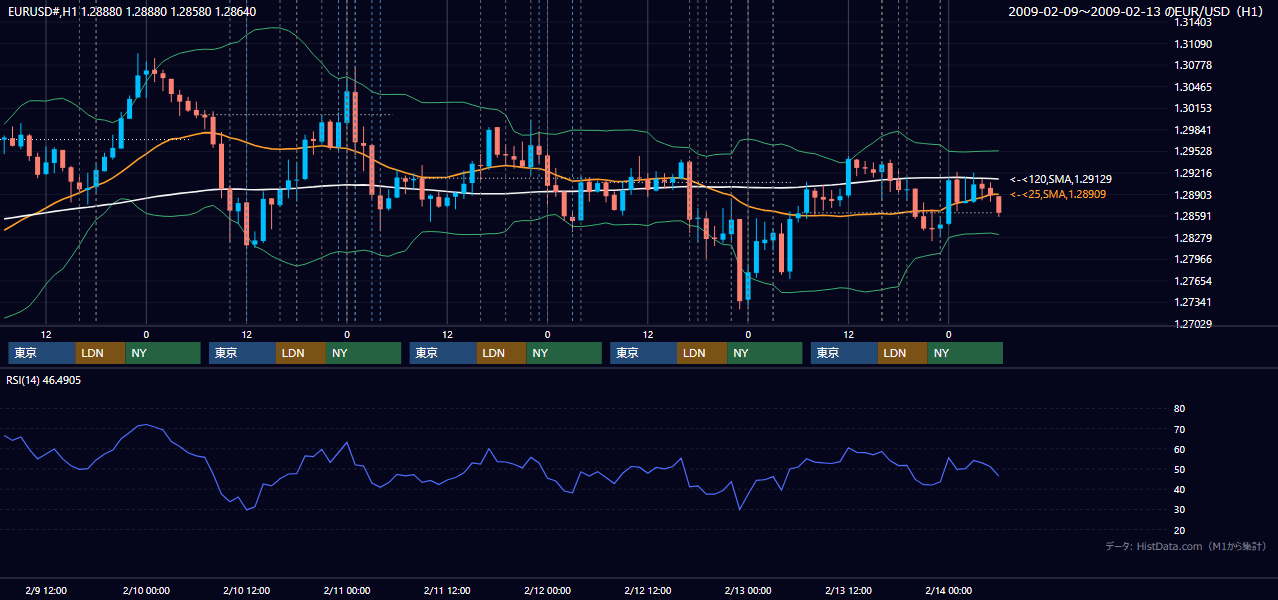Click time axis label 2/13 12:00
This screenshot has width=1278, height=600.
pos(848,590)
